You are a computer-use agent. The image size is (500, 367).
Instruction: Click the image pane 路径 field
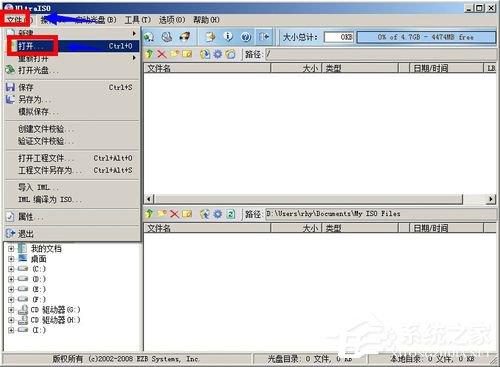(x=381, y=54)
